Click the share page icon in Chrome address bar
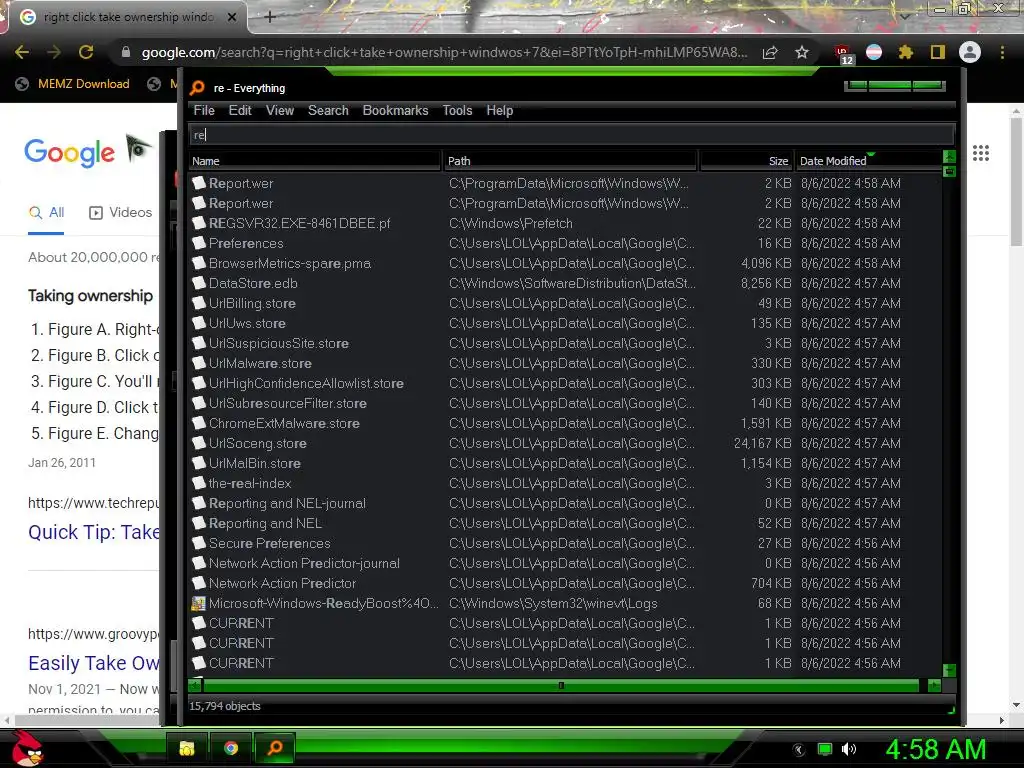This screenshot has width=1024, height=768. 770,52
